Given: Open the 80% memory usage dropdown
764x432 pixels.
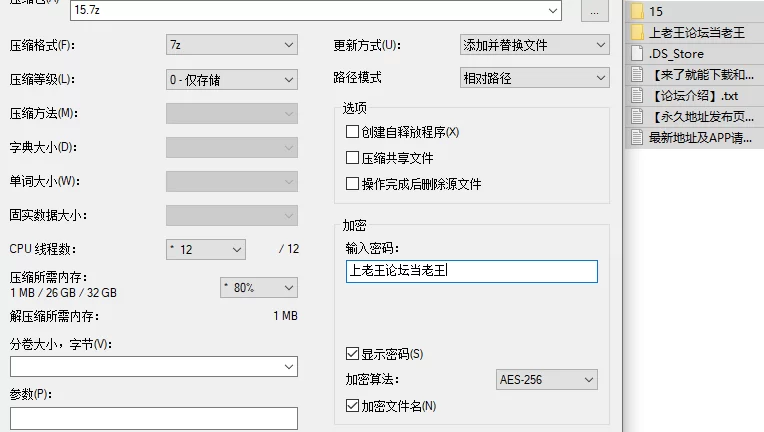Looking at the screenshot, I should tap(258, 288).
